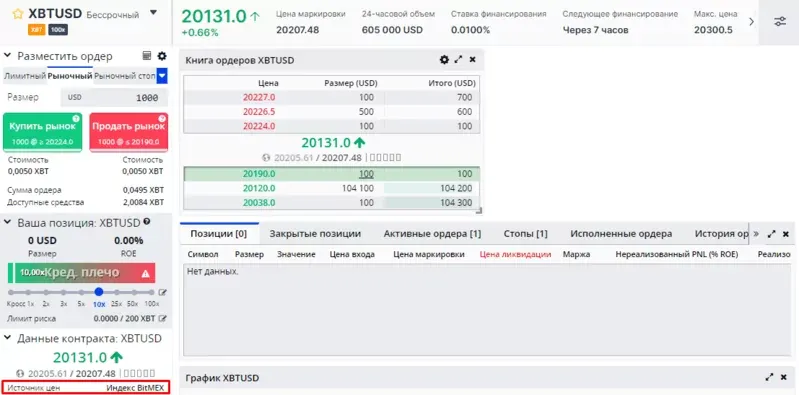
Task: Open the XBTUSD instrument dropdown arrow
Action: coord(153,13)
